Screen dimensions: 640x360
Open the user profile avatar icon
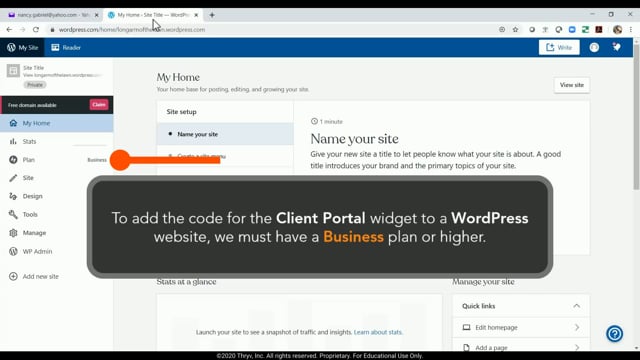click(594, 47)
